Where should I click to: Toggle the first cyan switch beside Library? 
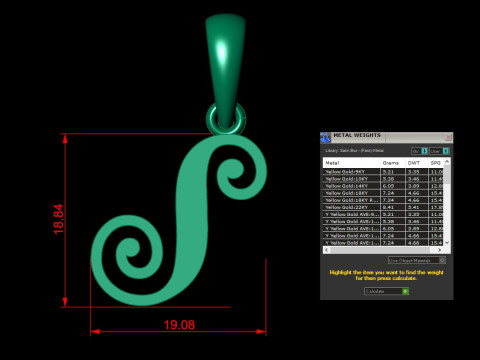(424, 151)
